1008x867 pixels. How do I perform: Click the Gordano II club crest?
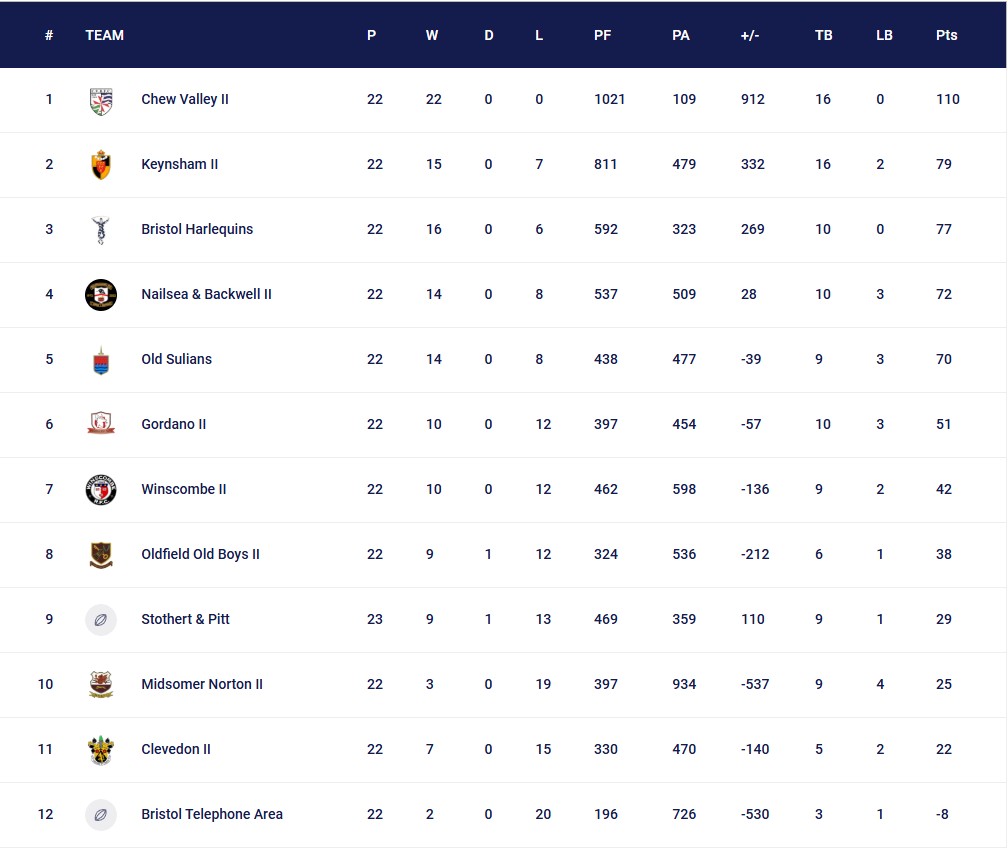(x=101, y=425)
